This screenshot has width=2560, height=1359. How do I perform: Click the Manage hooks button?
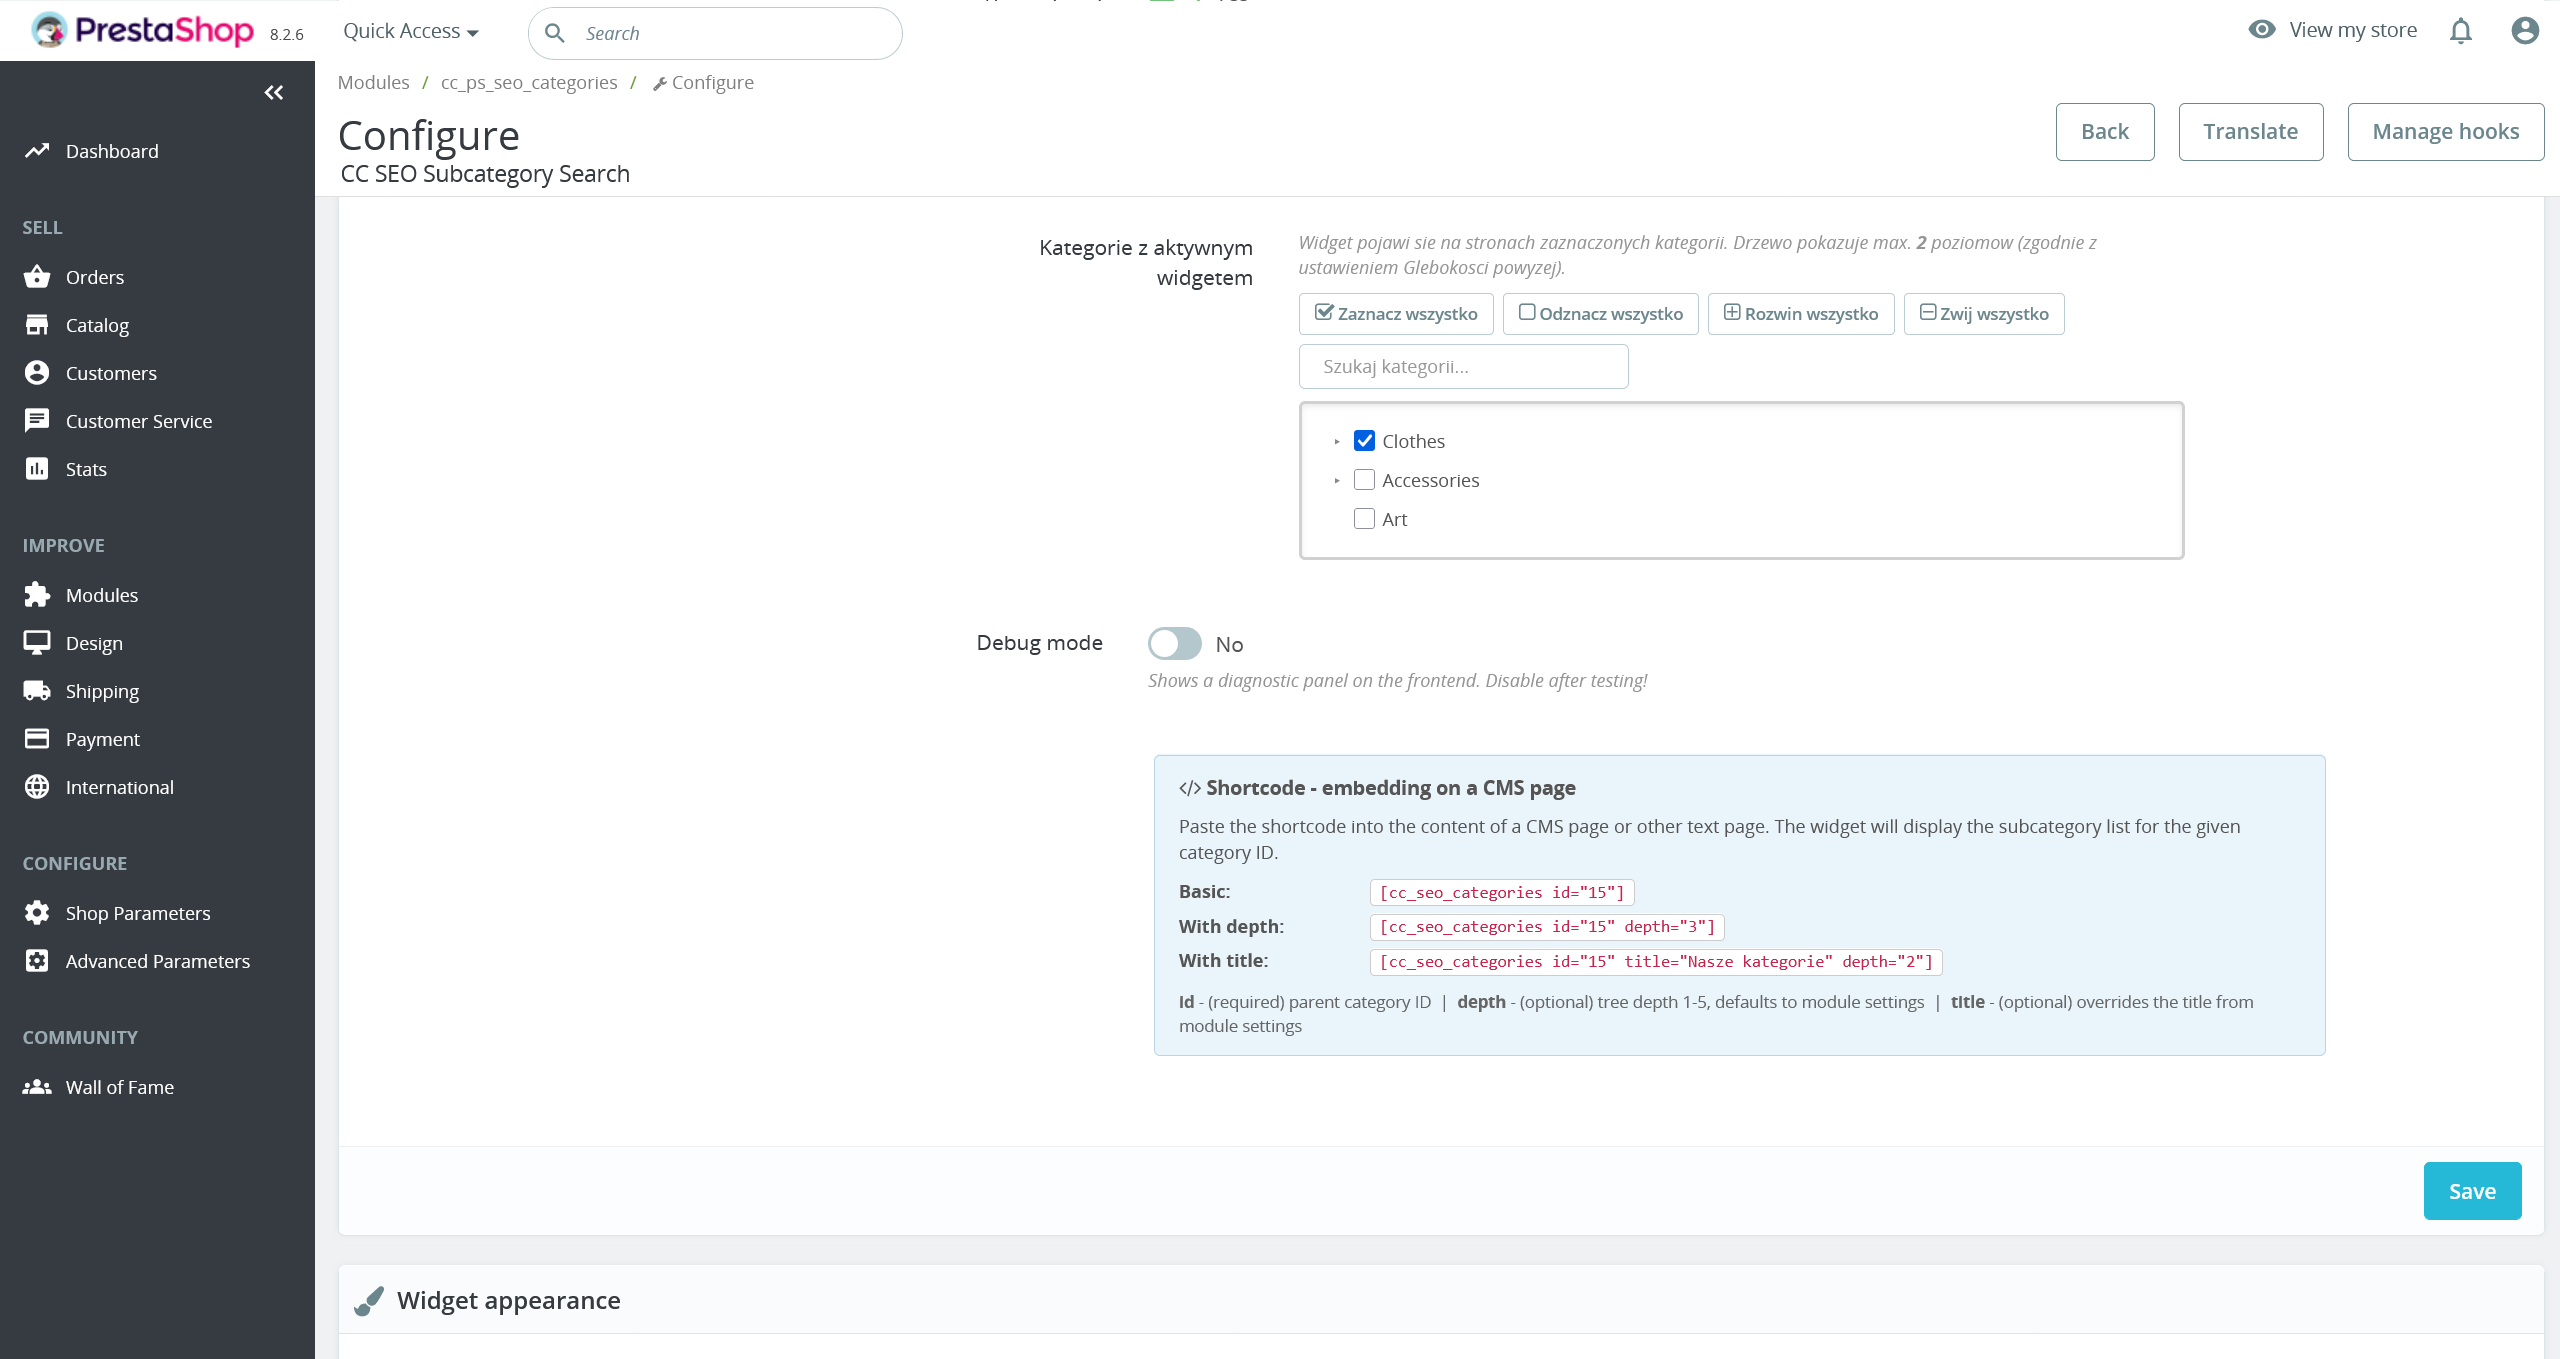(x=2446, y=132)
